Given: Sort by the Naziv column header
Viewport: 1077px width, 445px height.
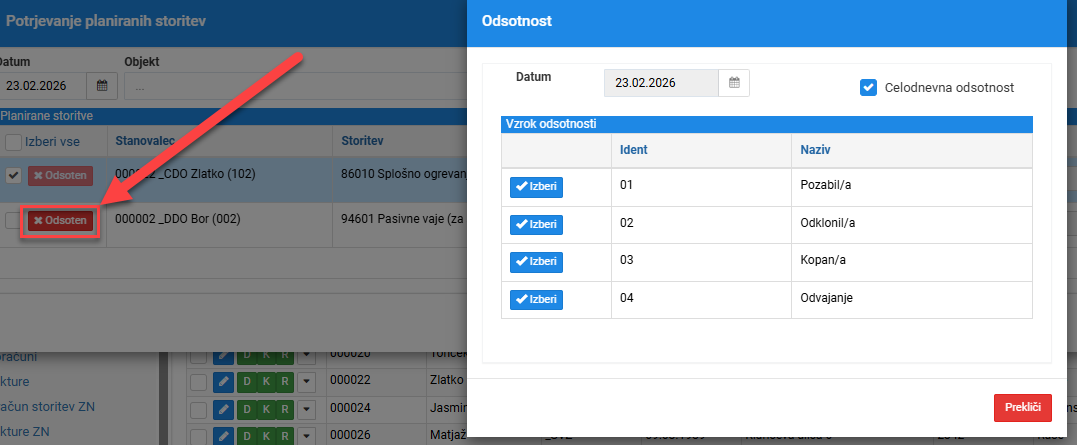Looking at the screenshot, I should pos(815,148).
